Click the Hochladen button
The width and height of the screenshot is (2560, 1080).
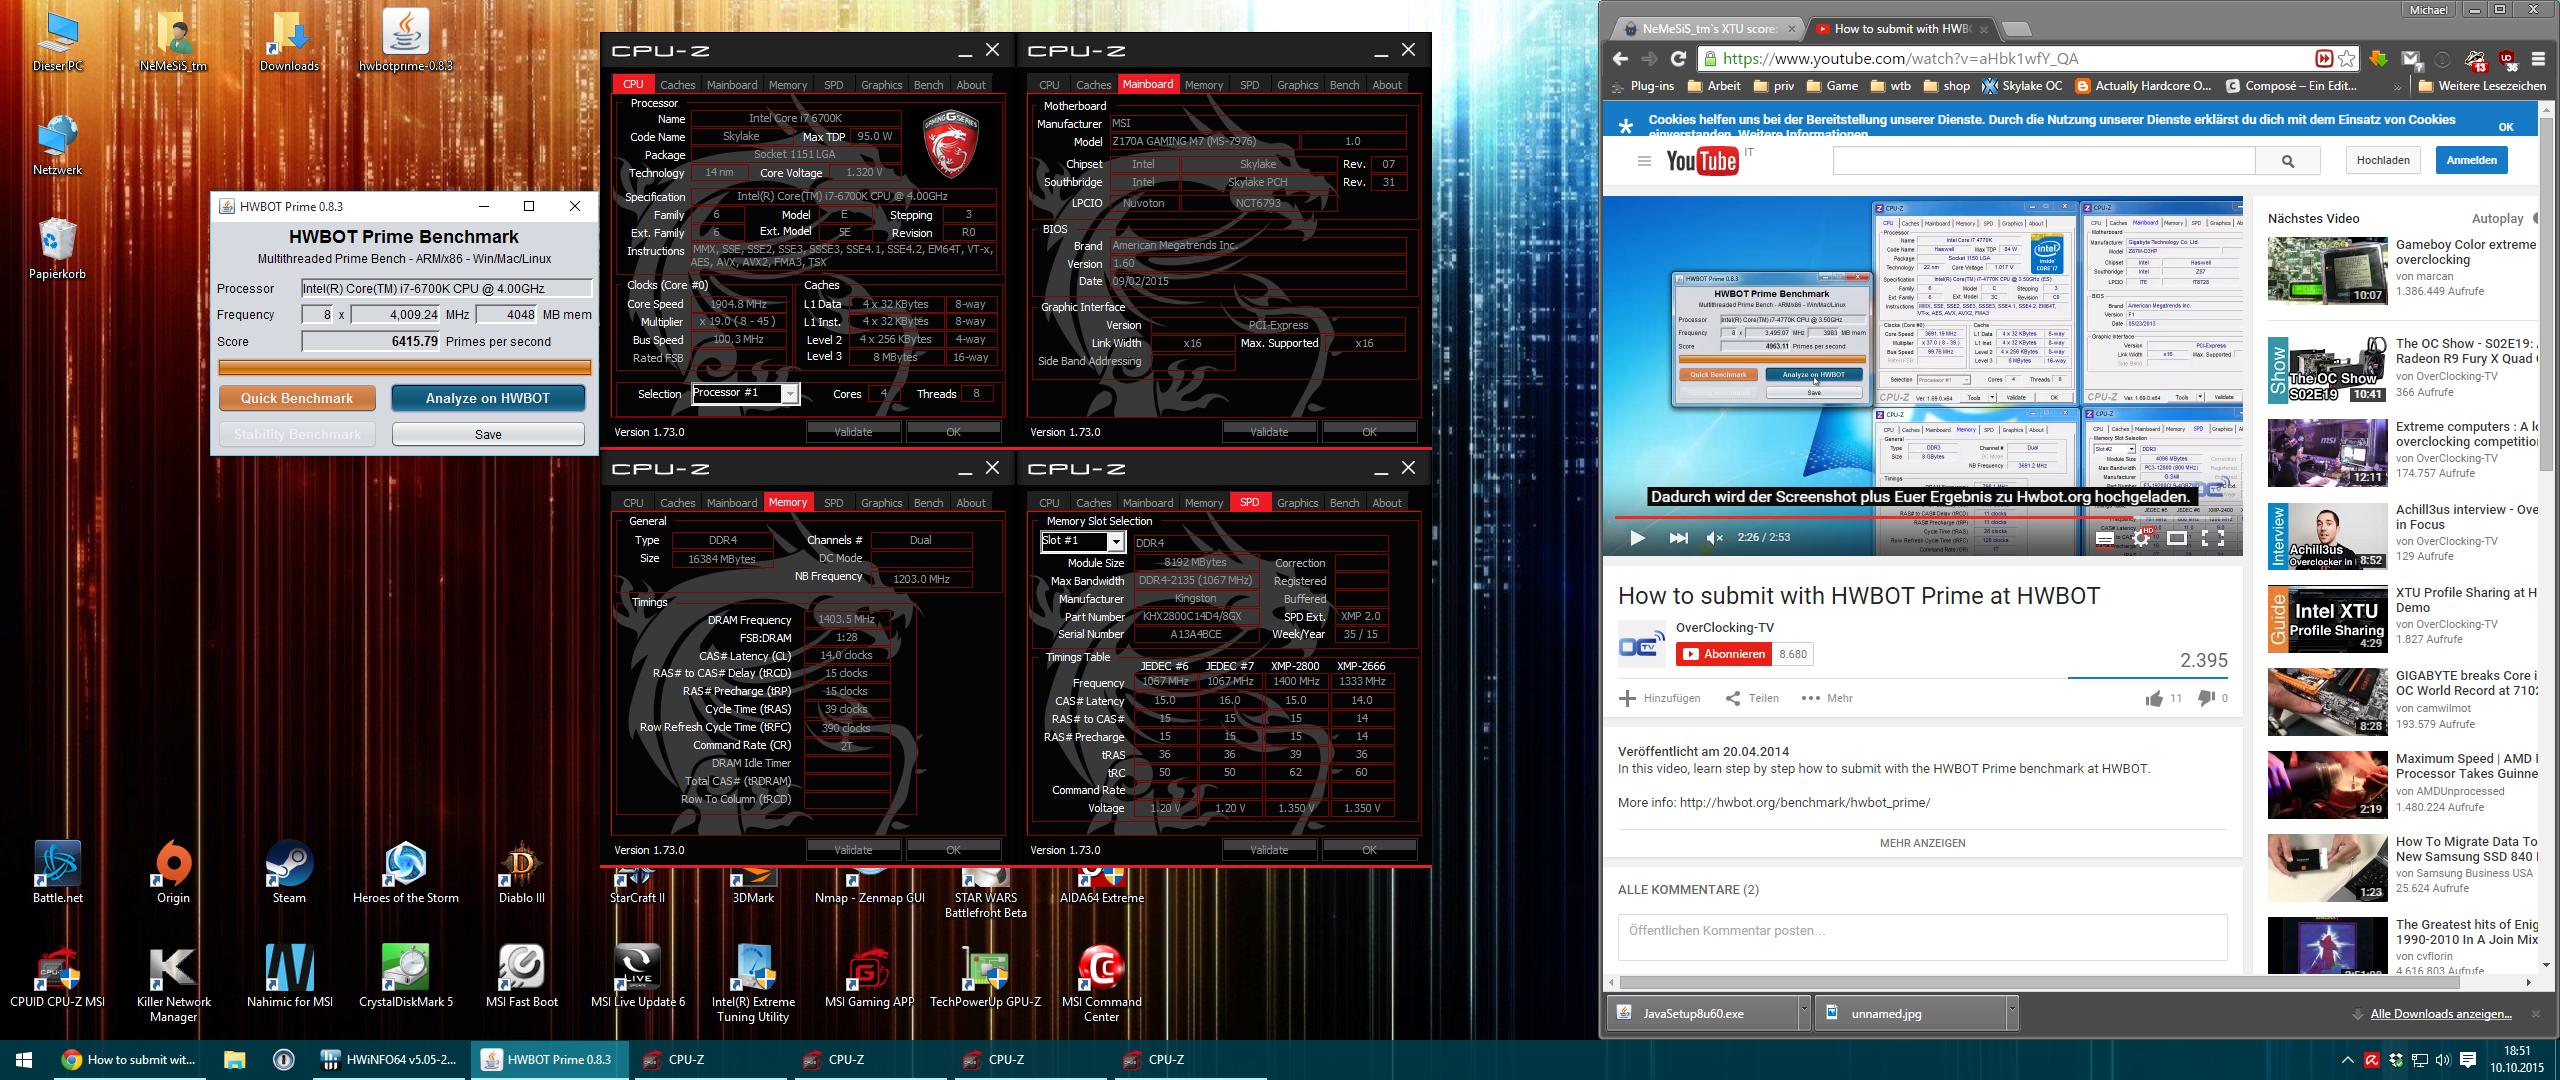point(2383,160)
